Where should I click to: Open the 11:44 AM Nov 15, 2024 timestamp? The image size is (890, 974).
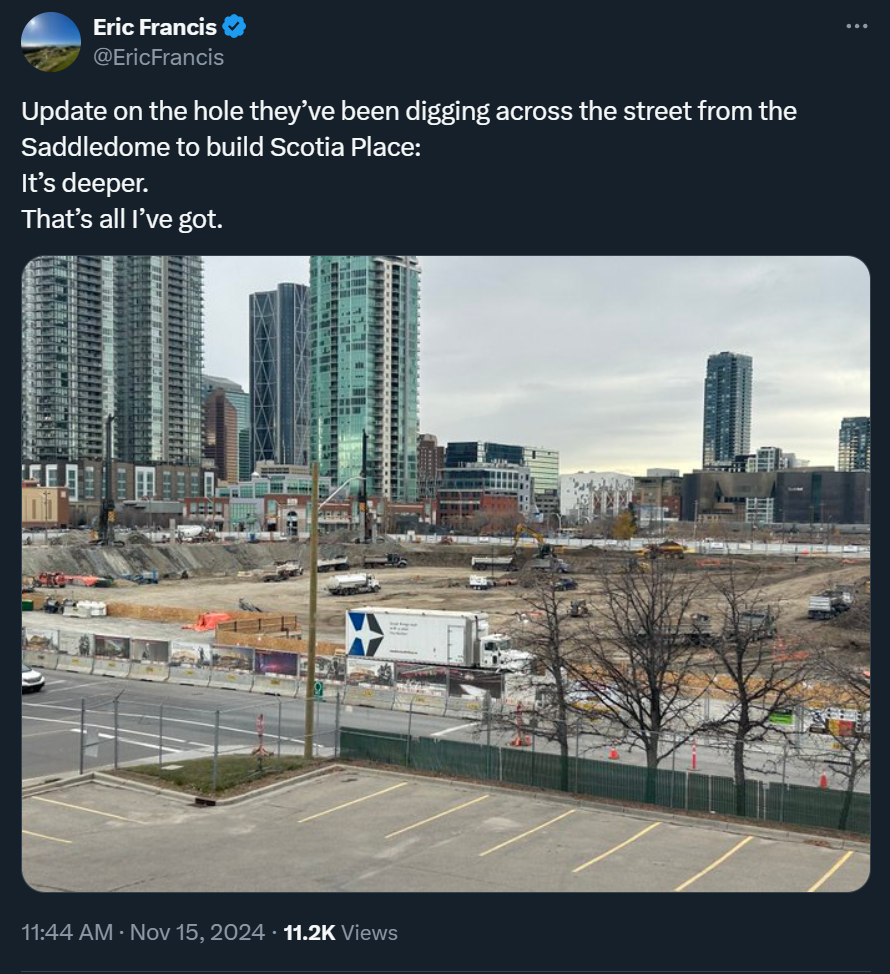coord(143,932)
